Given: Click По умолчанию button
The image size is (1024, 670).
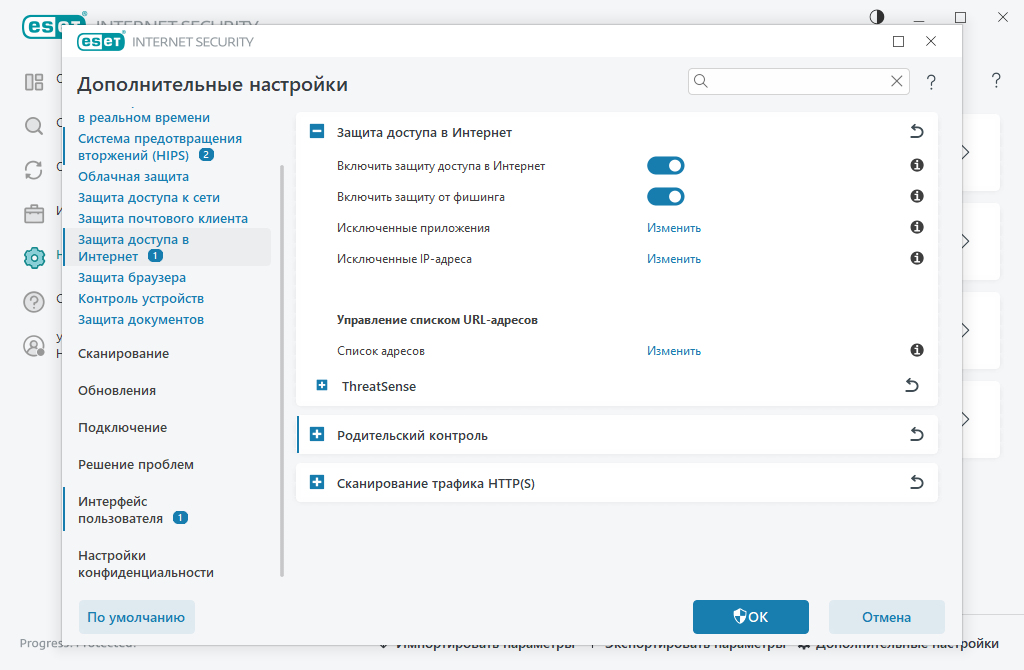Looking at the screenshot, I should coord(136,617).
